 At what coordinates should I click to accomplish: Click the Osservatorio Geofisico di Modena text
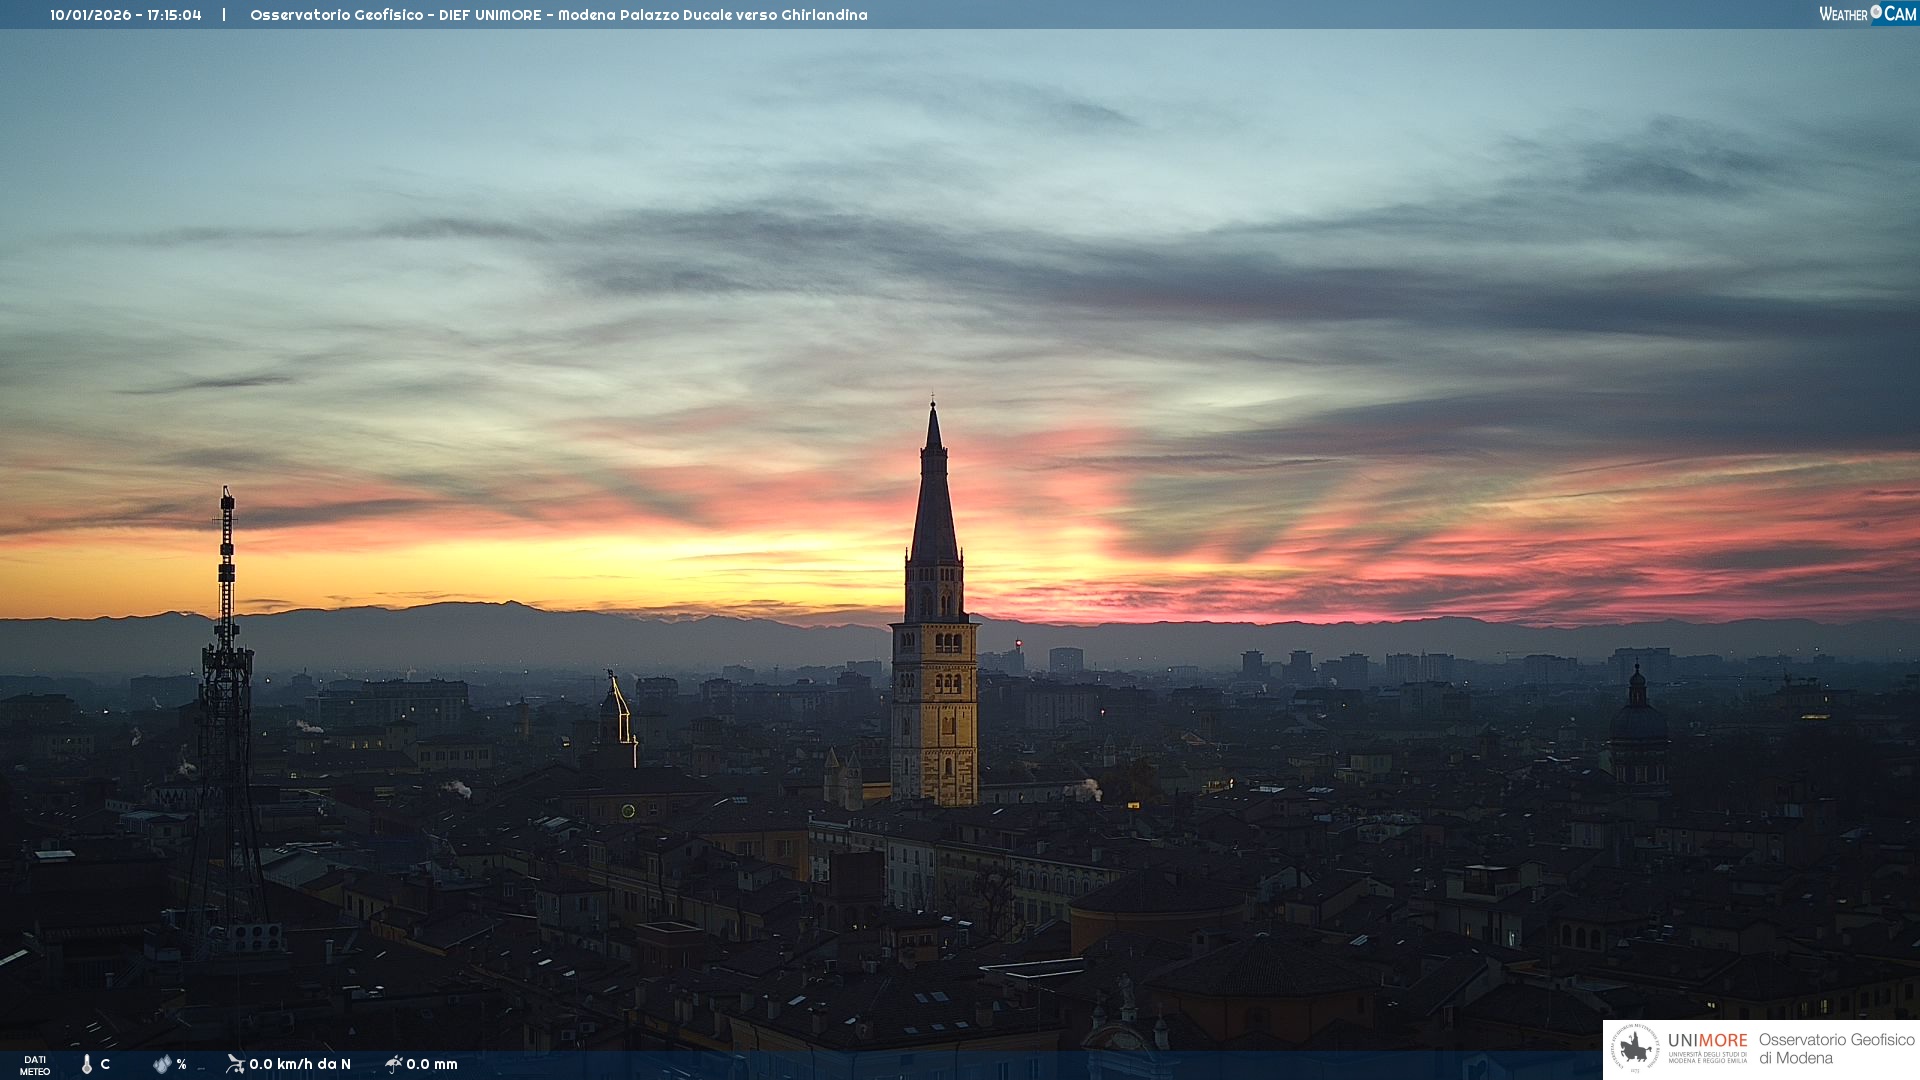(x=1836, y=1049)
